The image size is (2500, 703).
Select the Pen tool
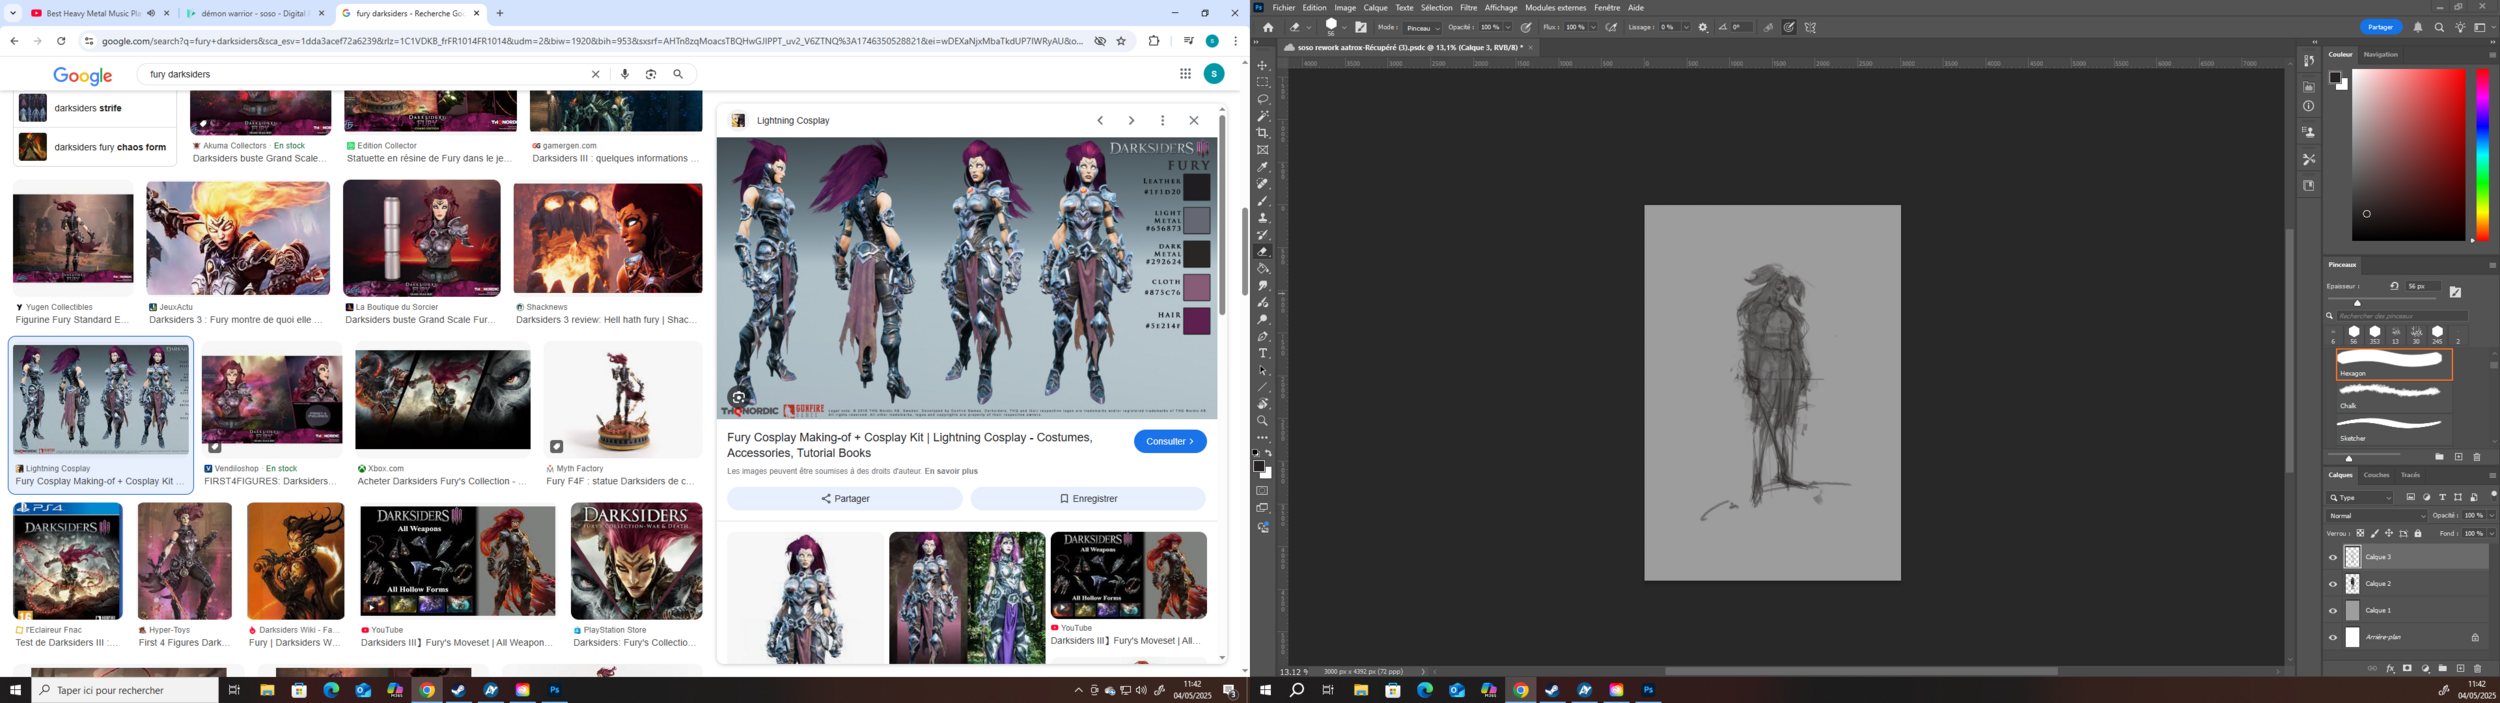click(1263, 337)
